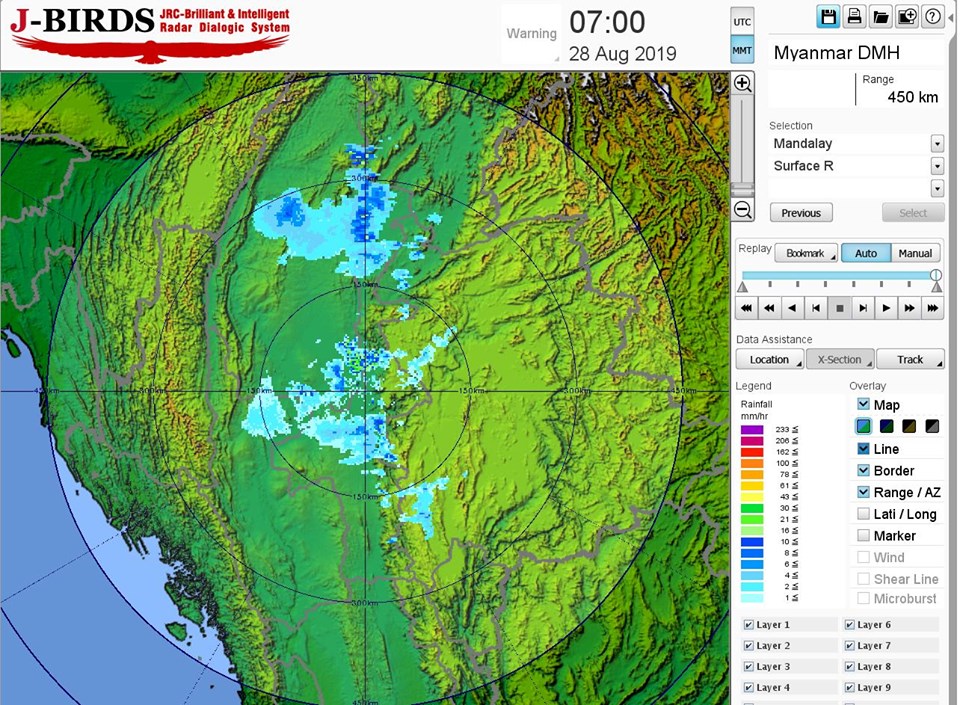Enable the Lati / Long overlay checkbox
960x705 pixels.
pos(863,514)
